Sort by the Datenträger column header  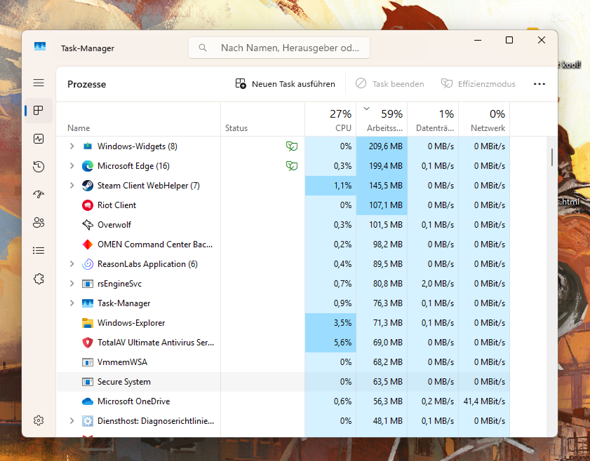[x=433, y=119]
